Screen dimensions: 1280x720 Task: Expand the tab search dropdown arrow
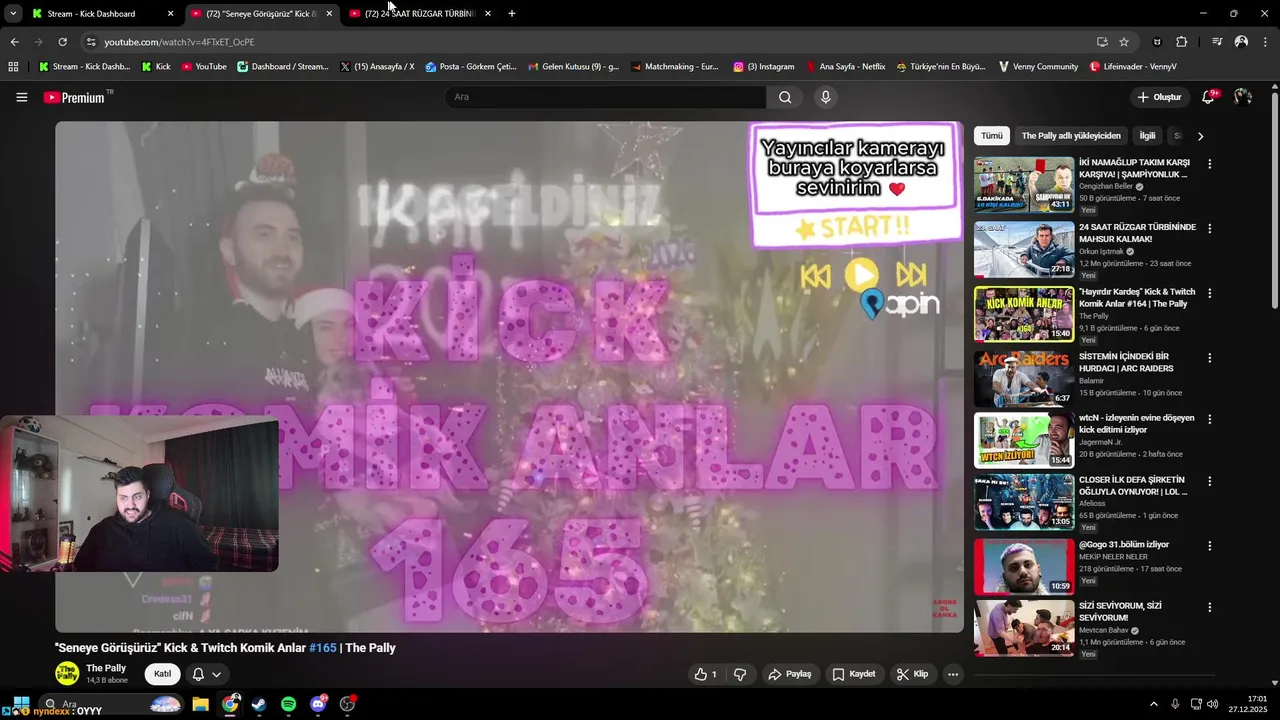pyautogui.click(x=13, y=14)
